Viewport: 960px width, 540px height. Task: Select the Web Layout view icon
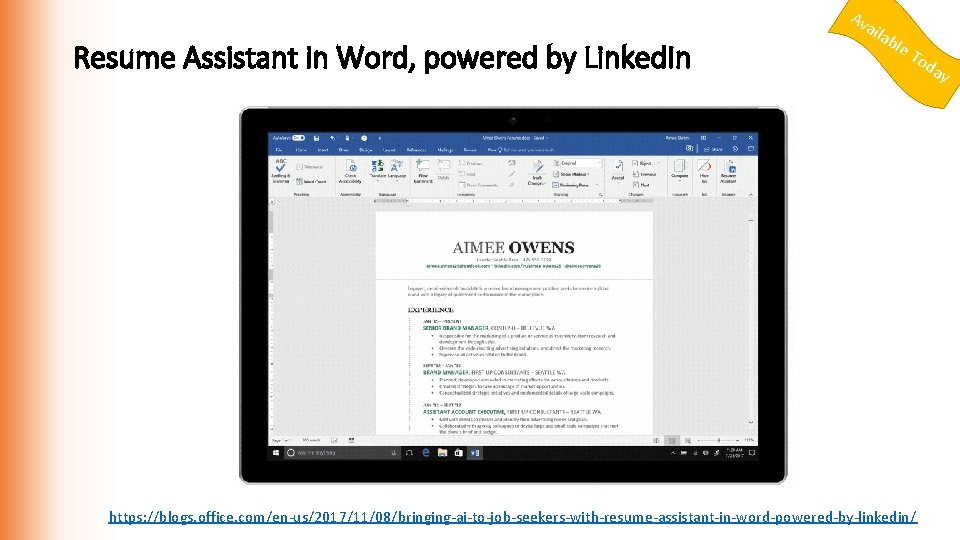(688, 440)
